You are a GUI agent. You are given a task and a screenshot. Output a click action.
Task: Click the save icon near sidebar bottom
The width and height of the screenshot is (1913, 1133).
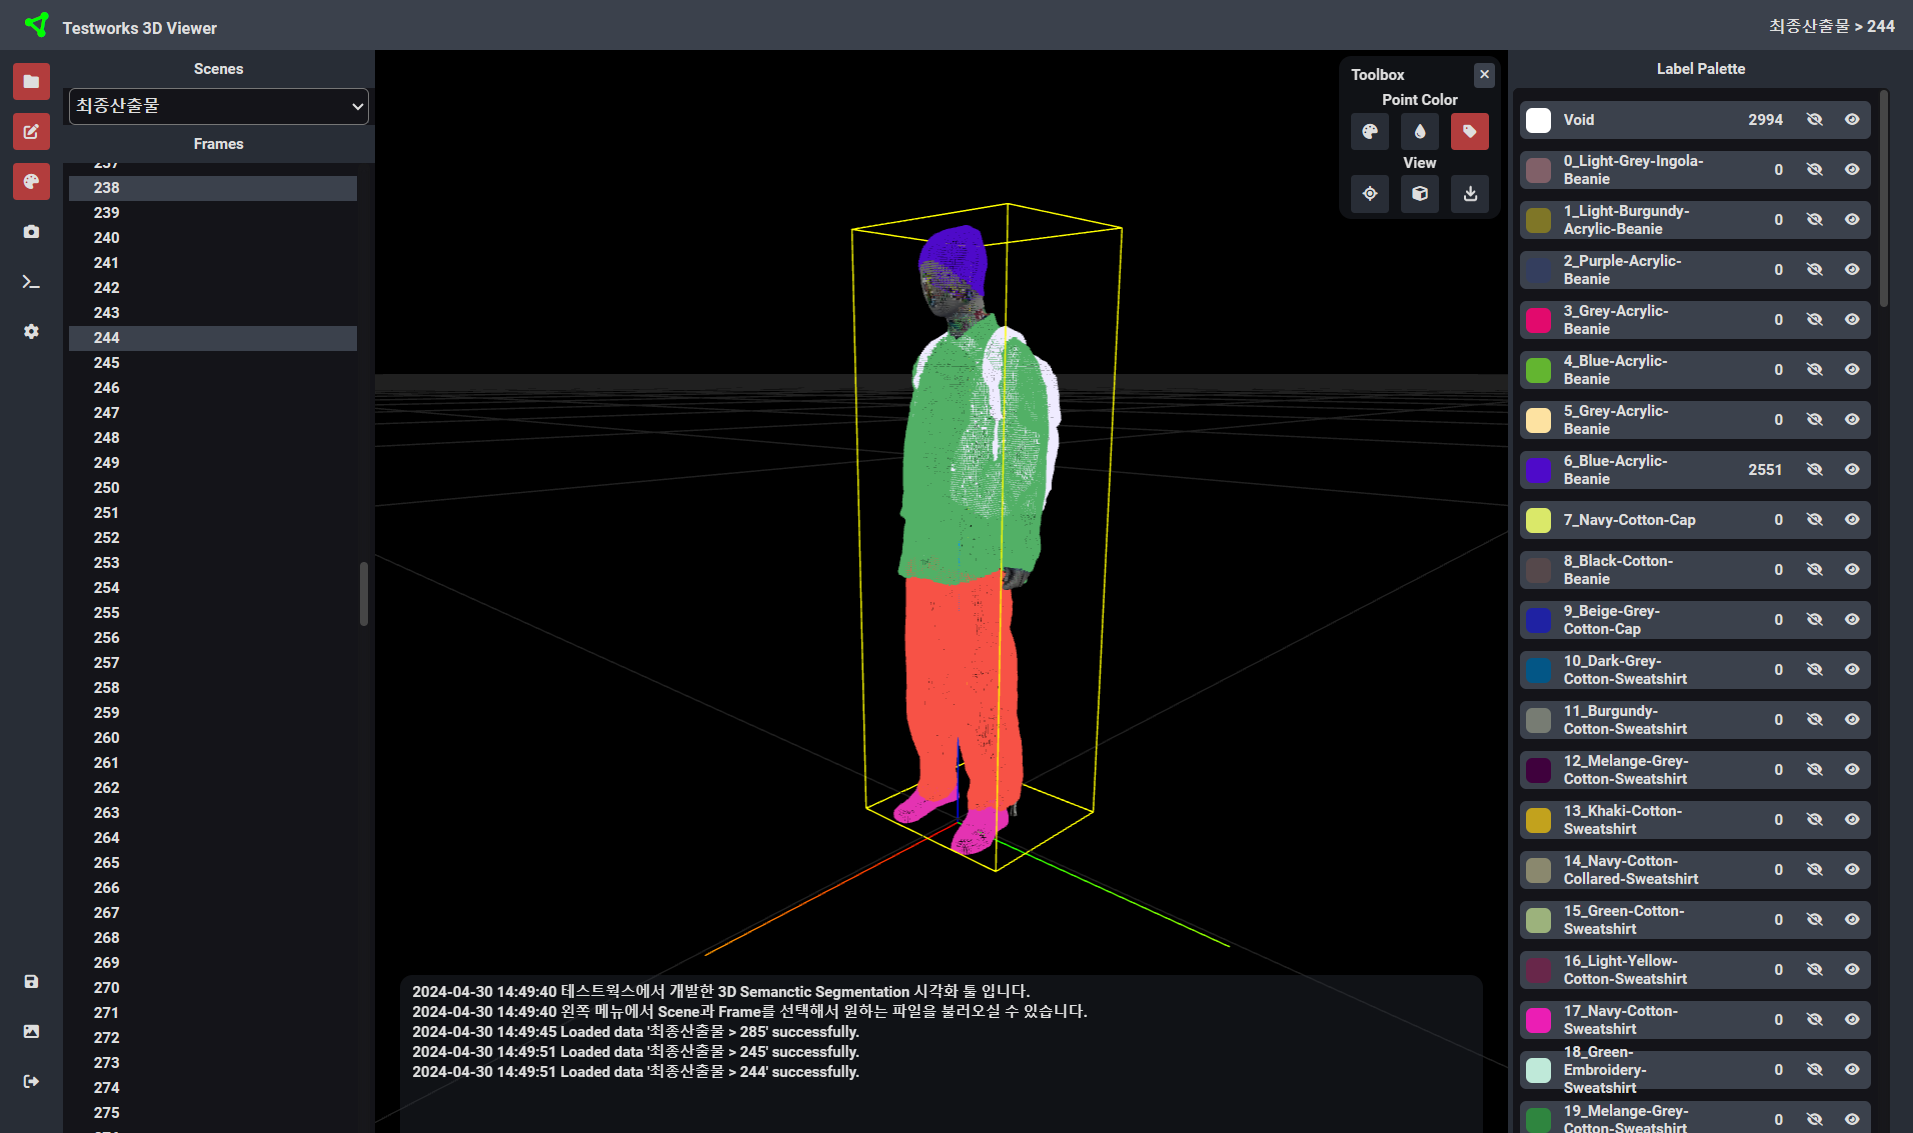31,981
